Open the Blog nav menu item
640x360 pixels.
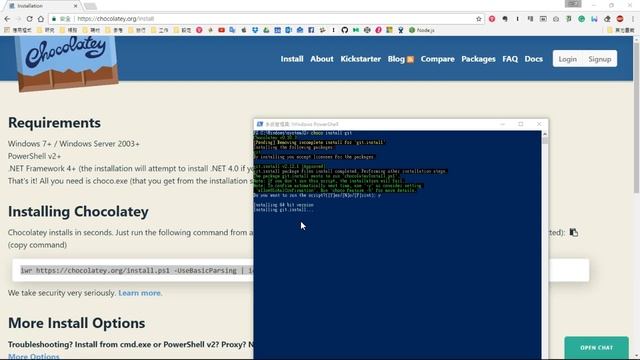(x=396, y=59)
